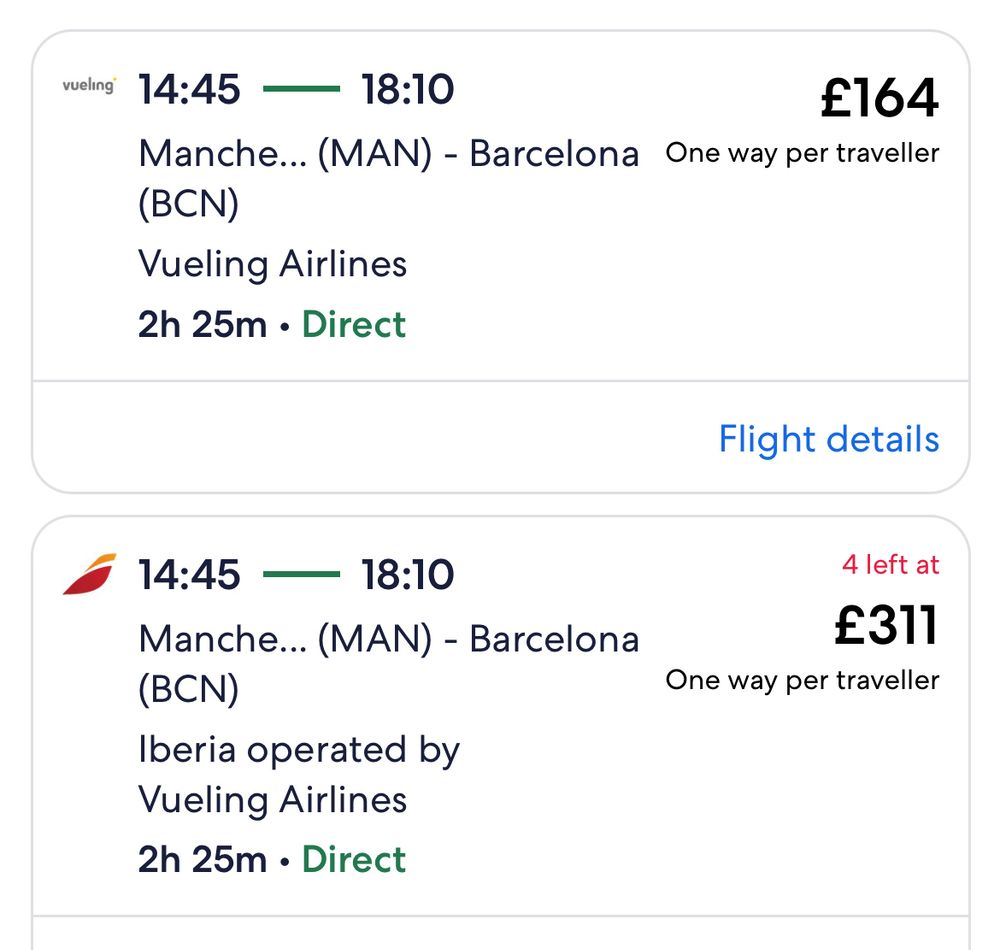Click the Vueling logo on the first flight
Viewport: 1000px width, 950px height.
pos(88,86)
